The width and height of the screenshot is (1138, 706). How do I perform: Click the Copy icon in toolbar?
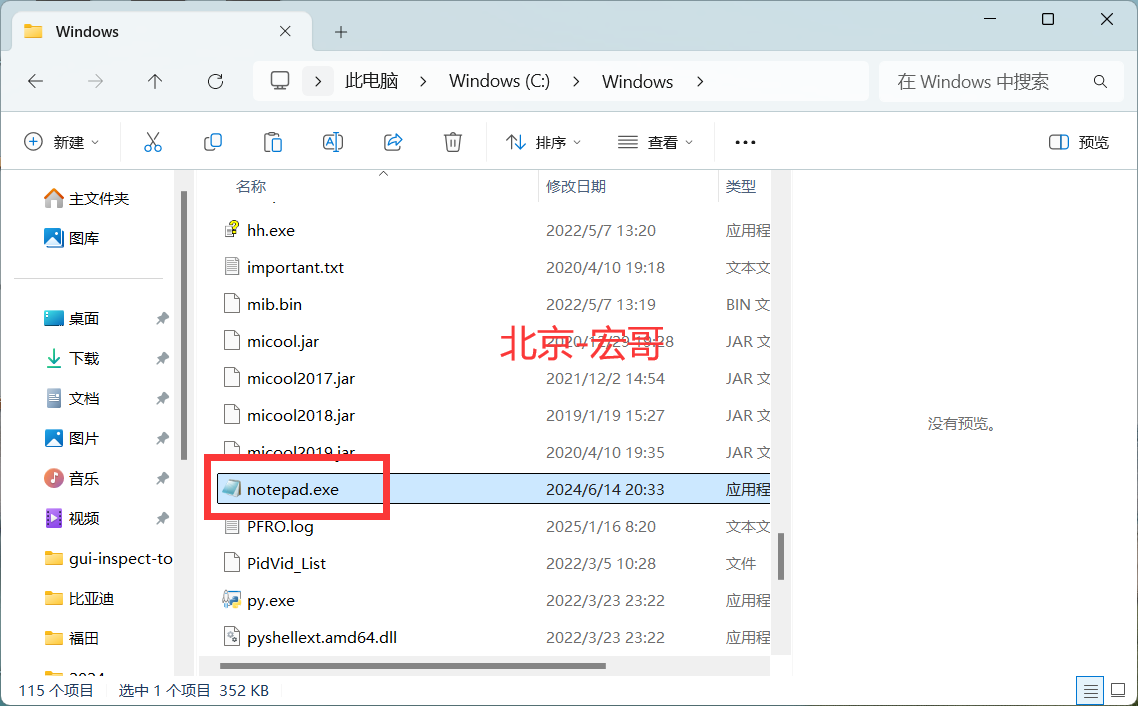[x=213, y=142]
